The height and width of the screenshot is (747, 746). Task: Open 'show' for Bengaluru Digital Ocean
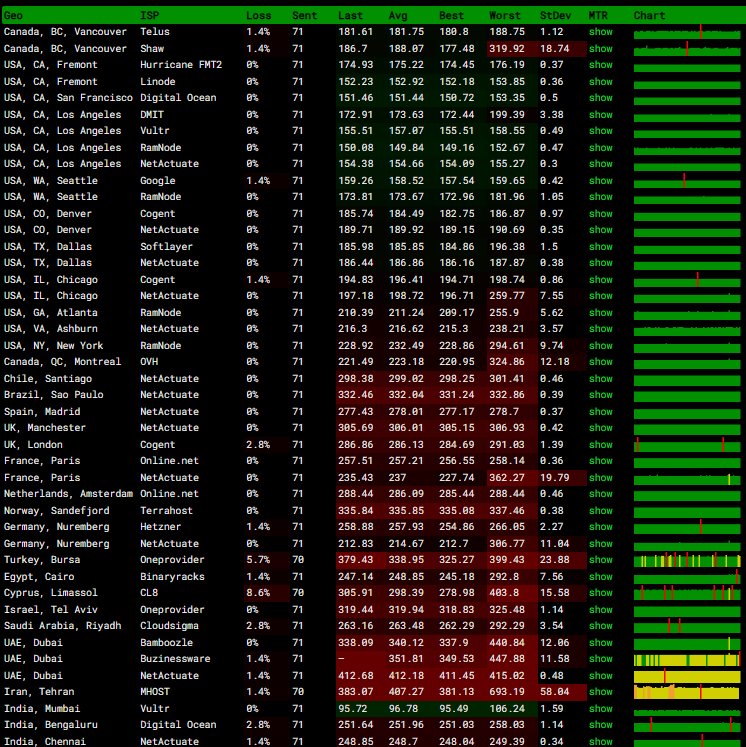tap(600, 725)
